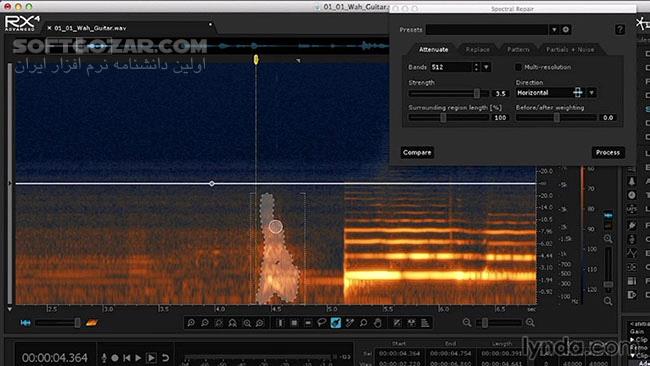Zoom out on the frequency scale
The width and height of the screenshot is (650, 366).
point(608,301)
